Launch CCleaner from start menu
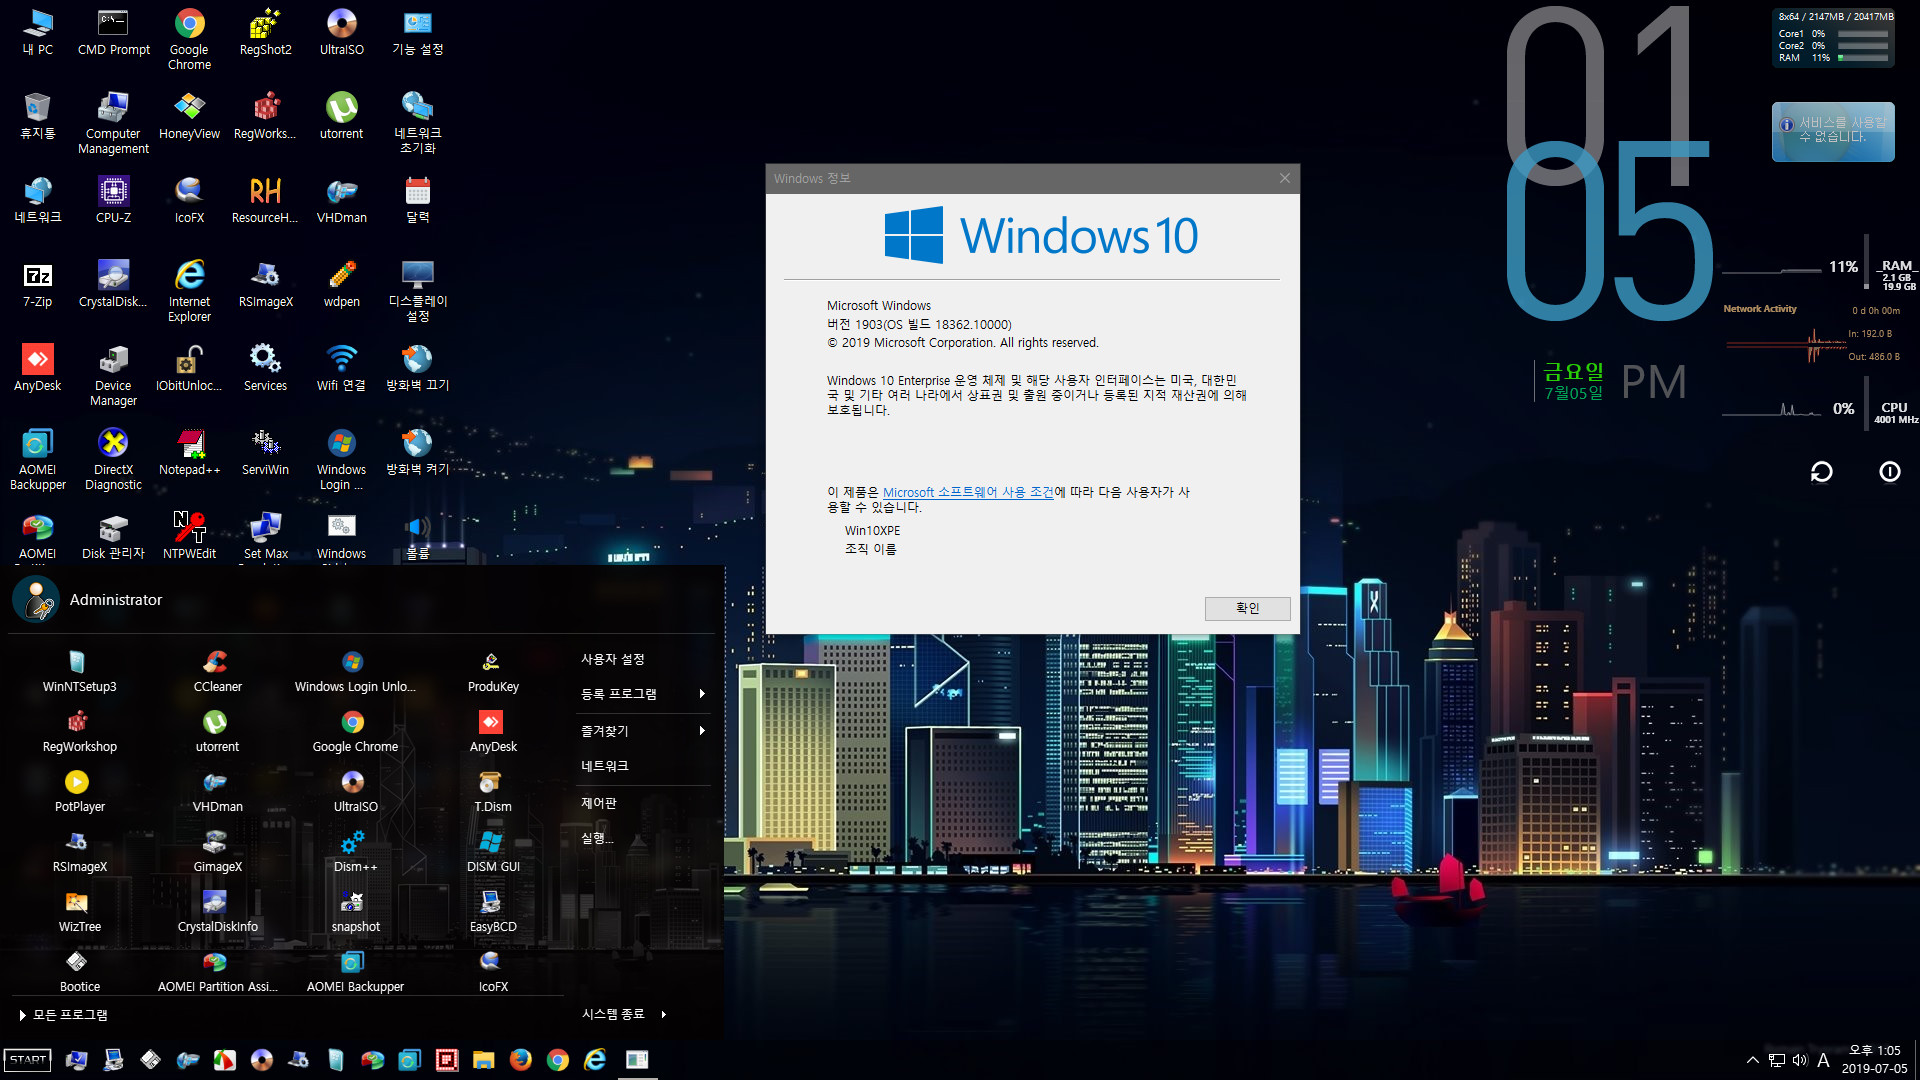Viewport: 1920px width, 1080px height. pyautogui.click(x=217, y=672)
